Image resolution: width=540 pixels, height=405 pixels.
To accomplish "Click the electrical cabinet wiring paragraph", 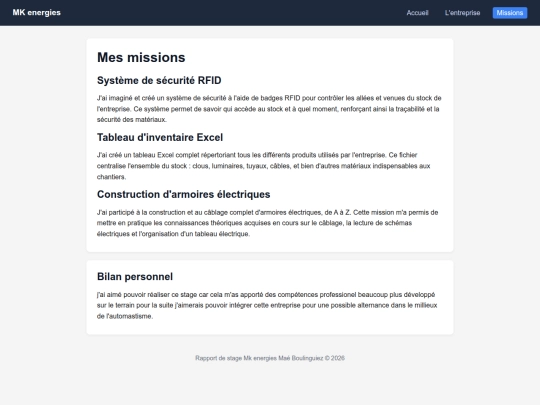I will point(268,223).
